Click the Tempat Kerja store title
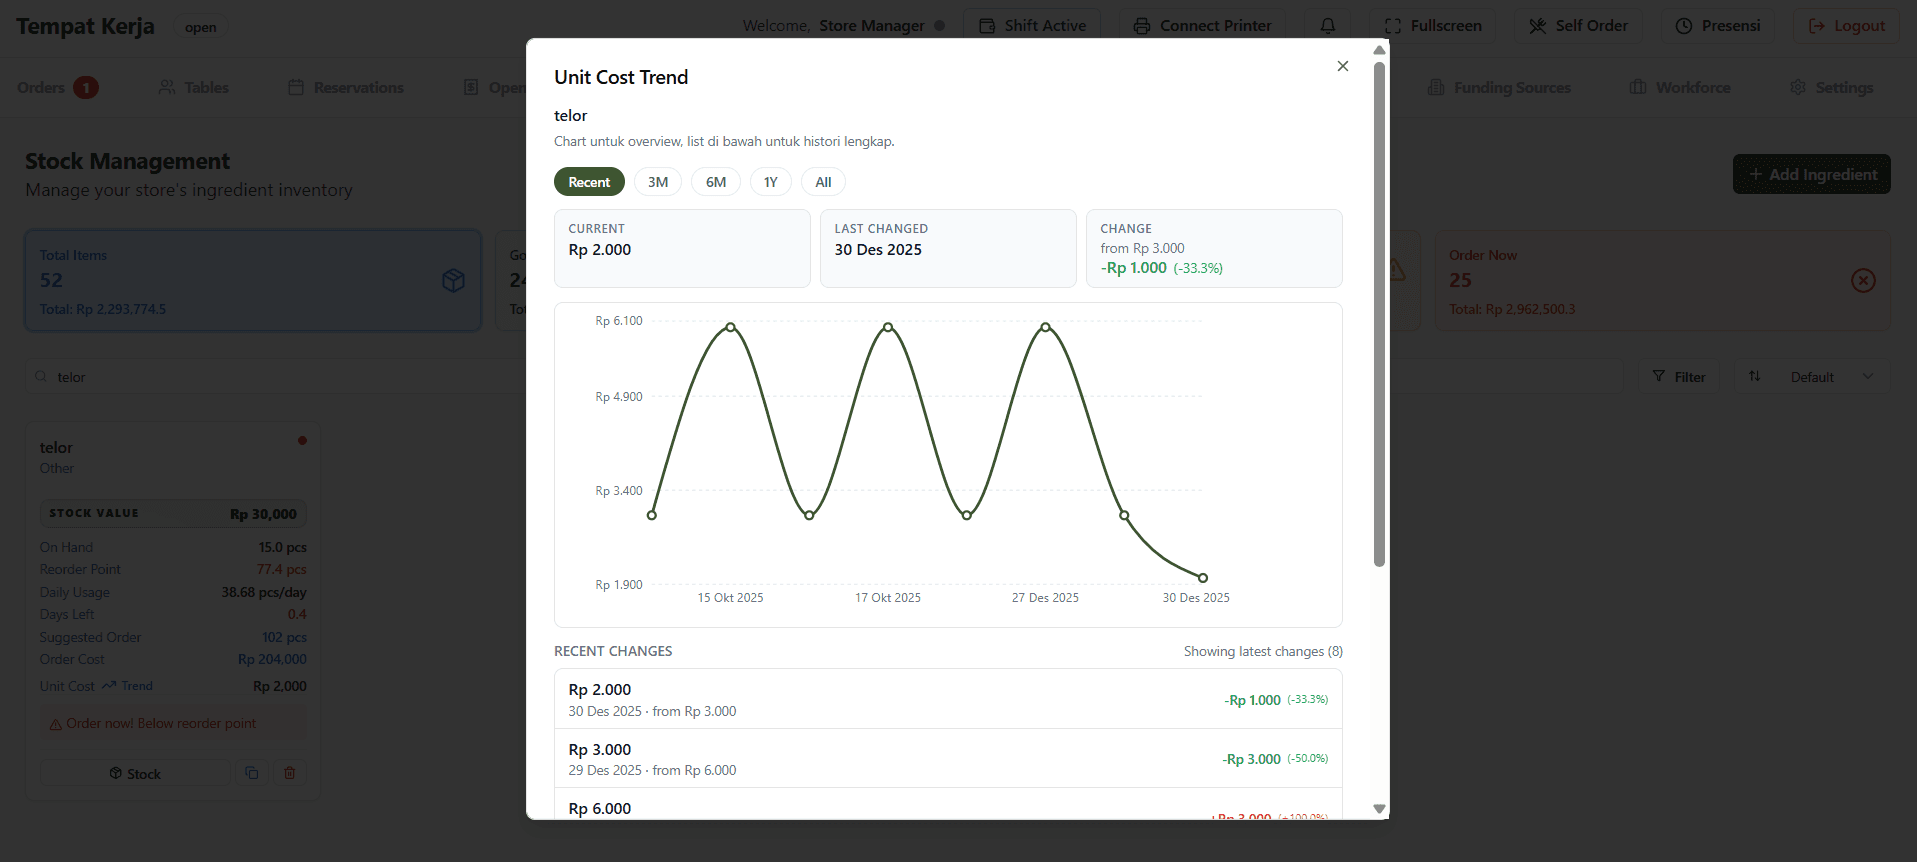The height and width of the screenshot is (862, 1917). [x=86, y=27]
